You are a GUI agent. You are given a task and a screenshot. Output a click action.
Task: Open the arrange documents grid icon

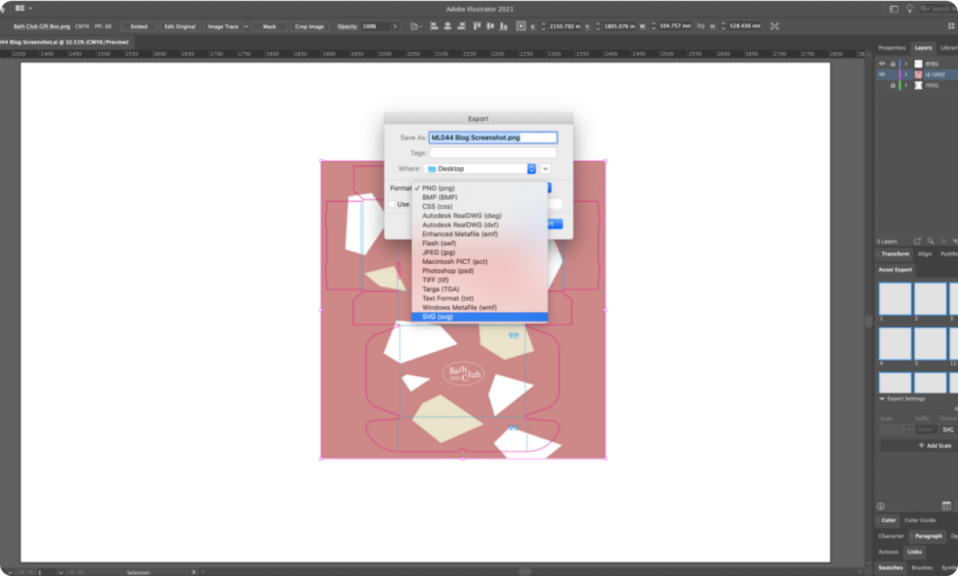pos(20,8)
